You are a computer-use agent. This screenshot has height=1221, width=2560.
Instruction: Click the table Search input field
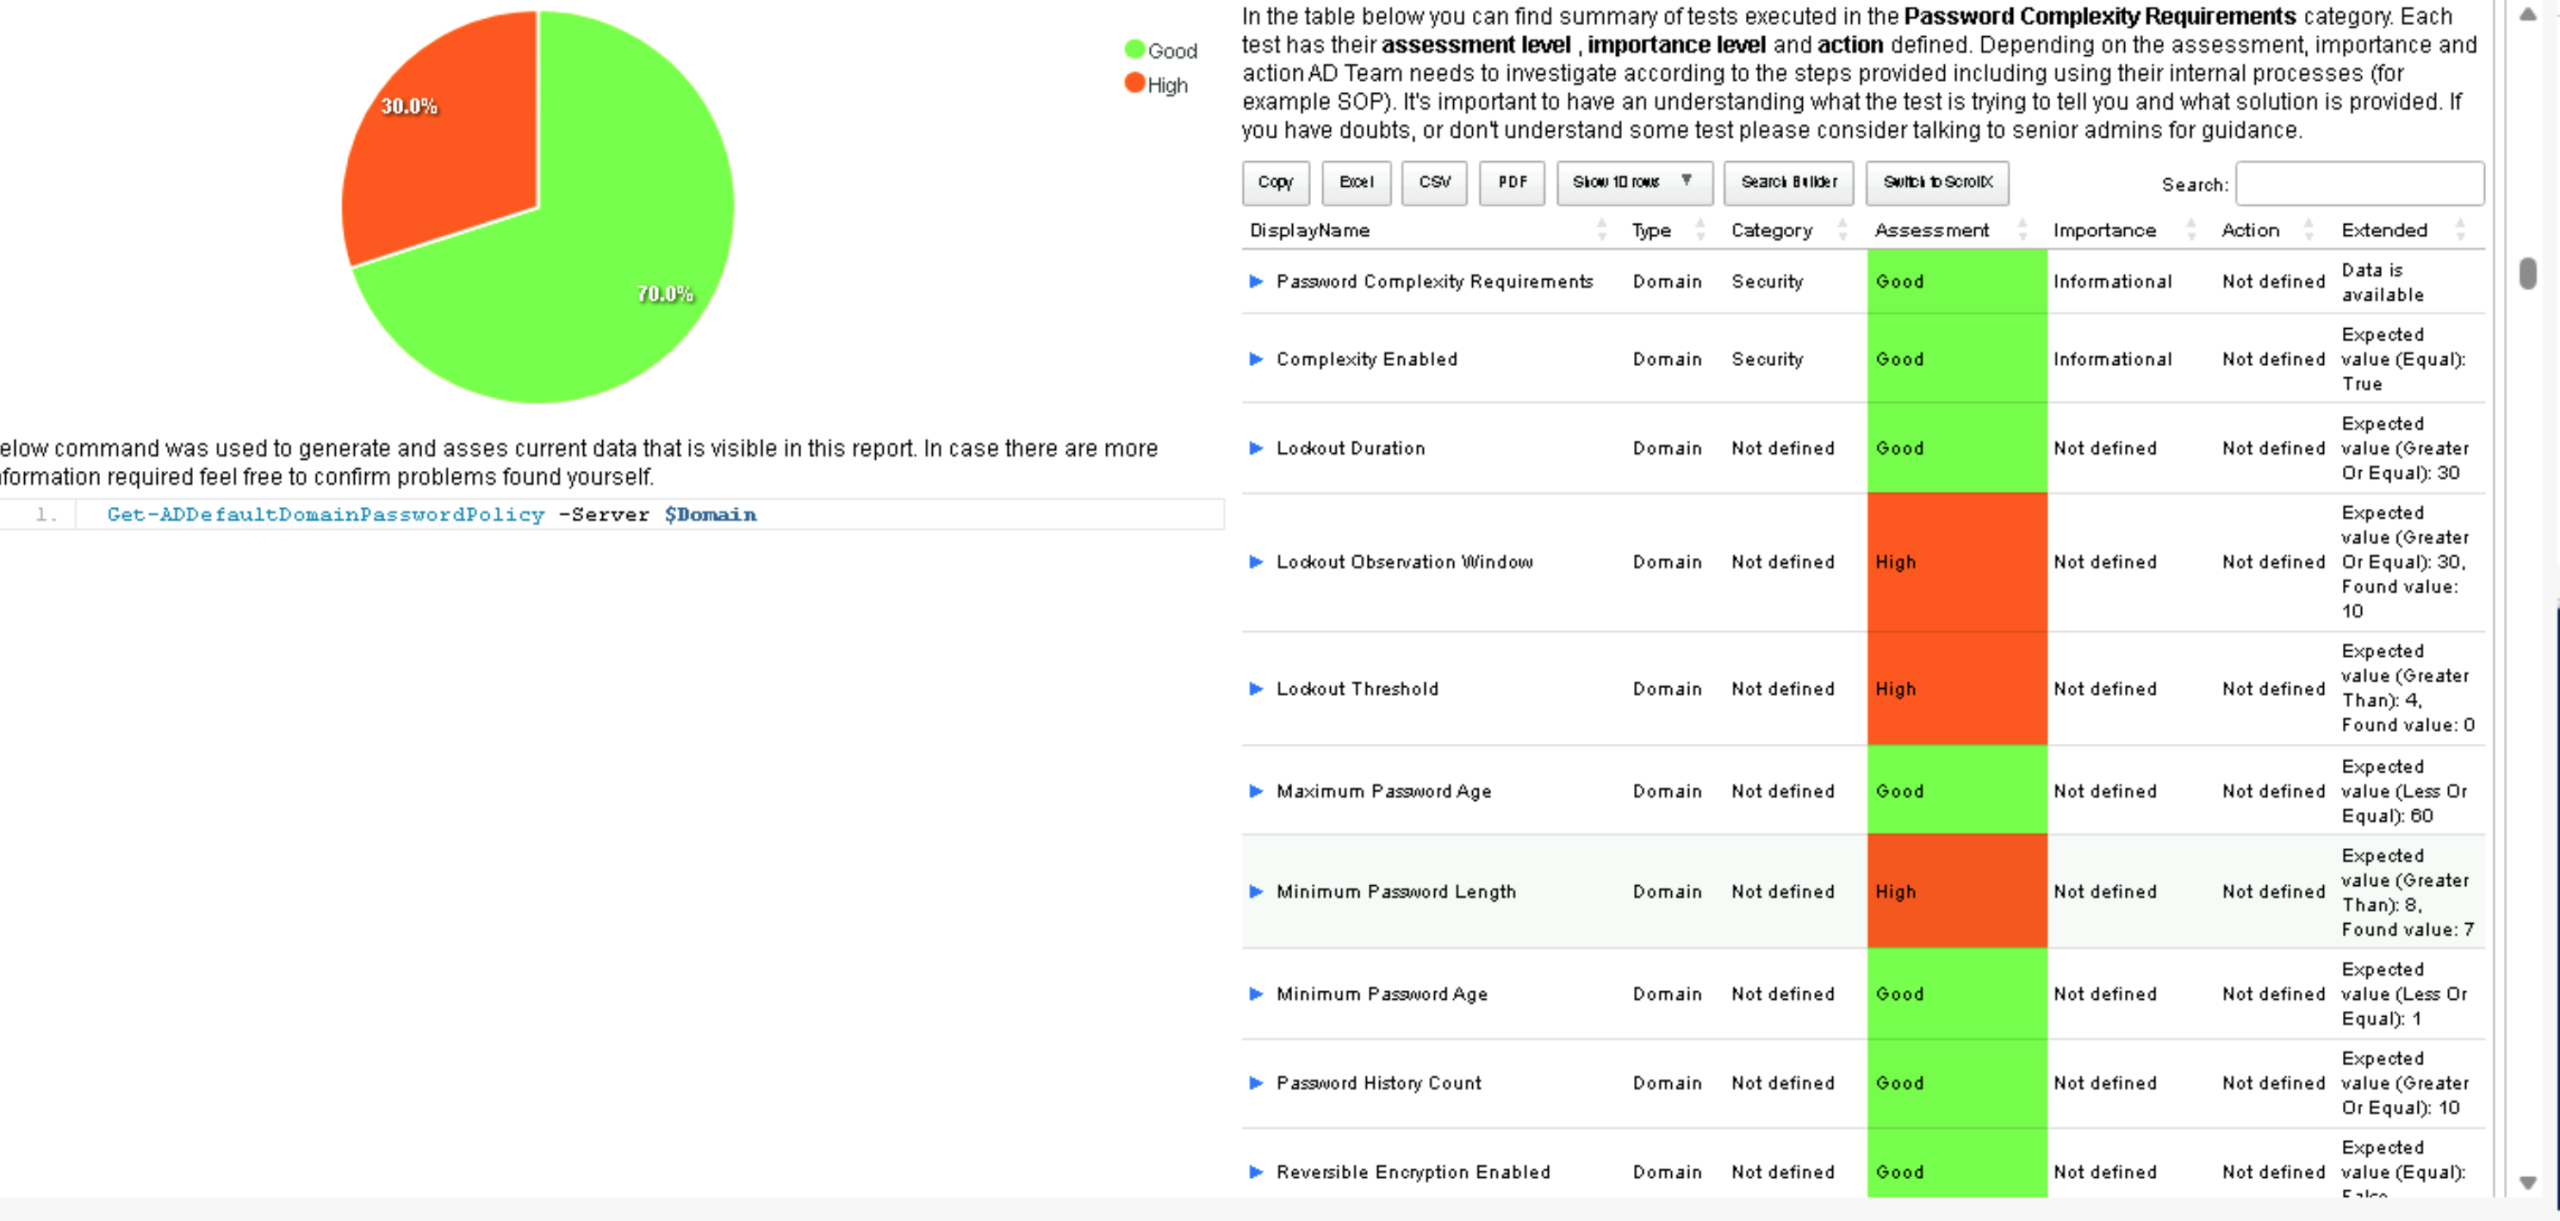[2359, 184]
